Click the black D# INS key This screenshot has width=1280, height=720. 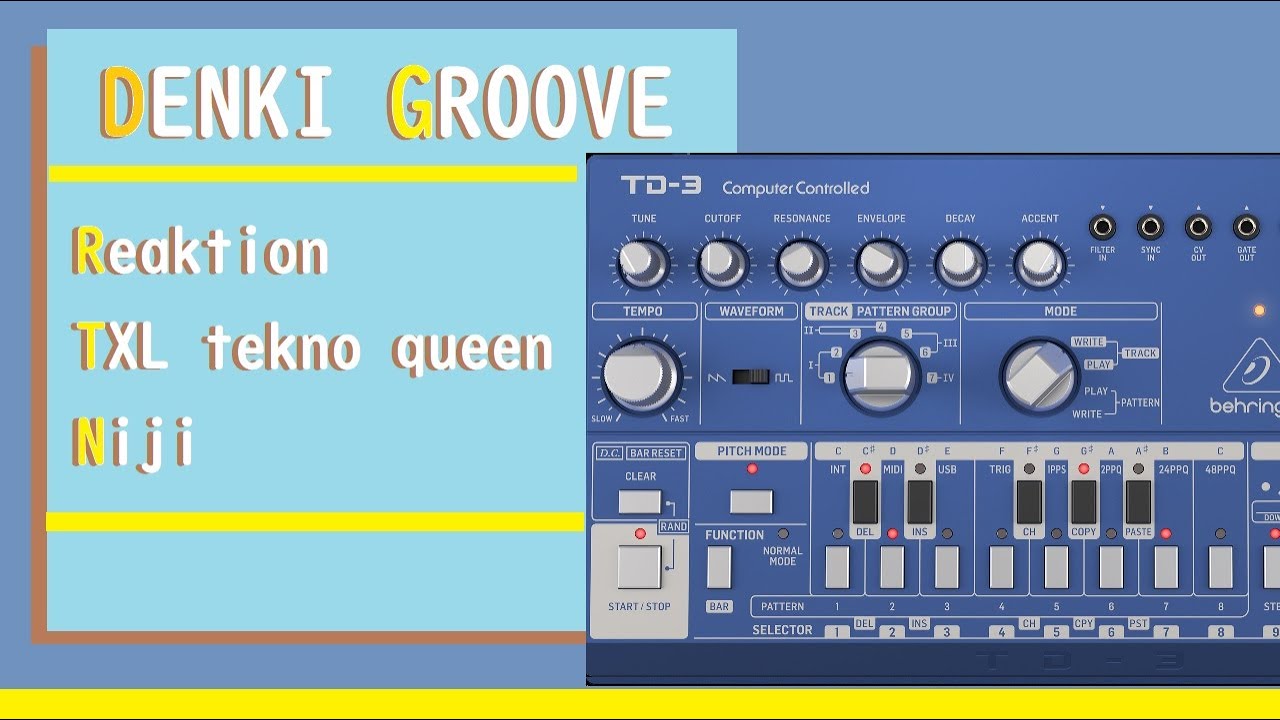(x=920, y=502)
